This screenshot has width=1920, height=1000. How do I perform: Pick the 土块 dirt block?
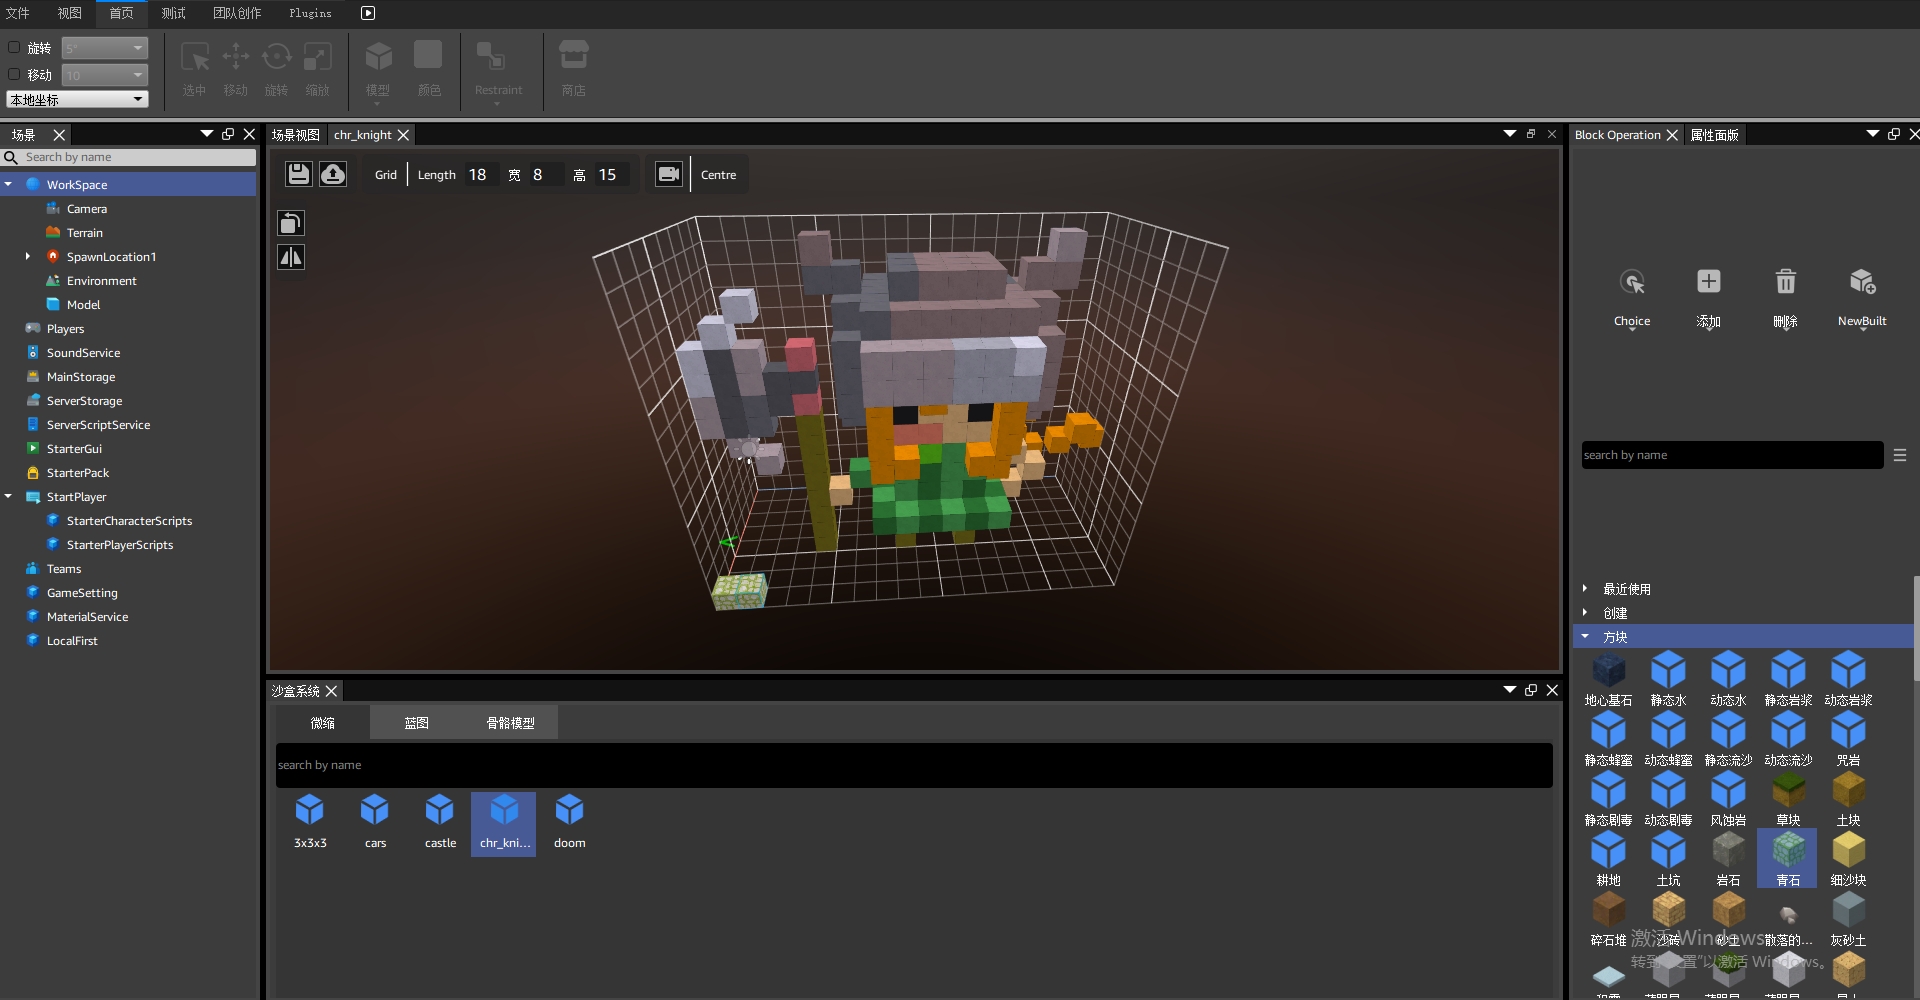1848,799
